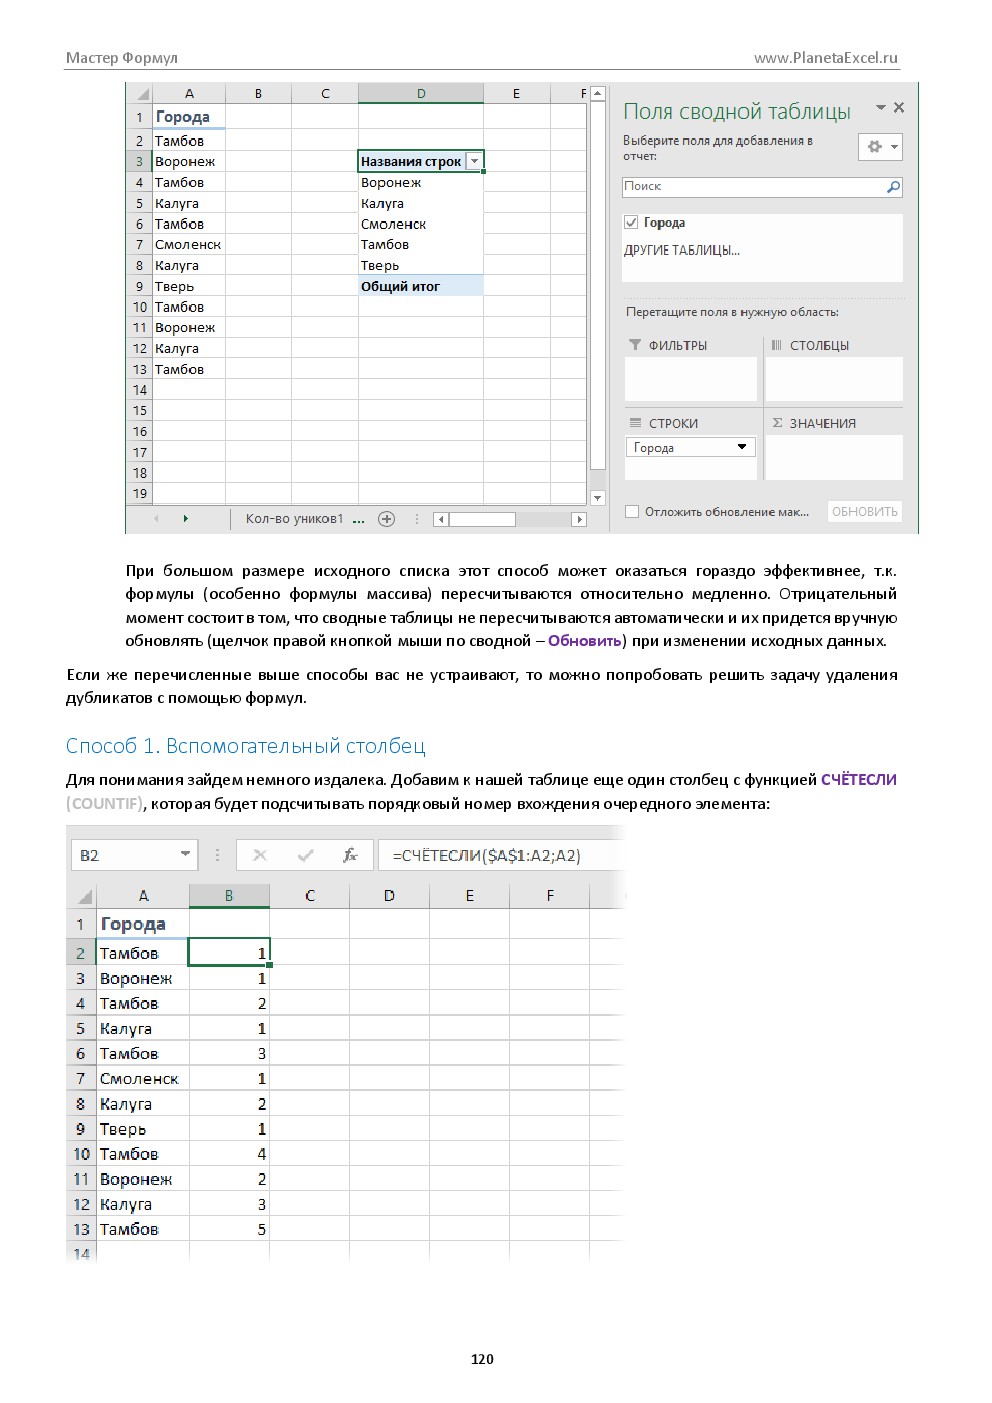Click cell Тверь in lower sheet column A
The image size is (992, 1403).
click(x=143, y=1129)
